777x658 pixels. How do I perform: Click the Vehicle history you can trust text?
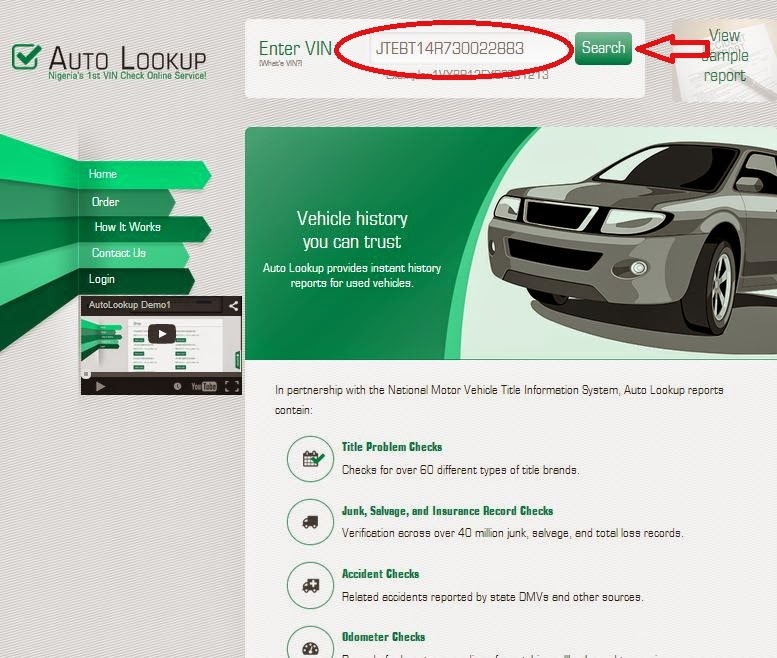[352, 230]
